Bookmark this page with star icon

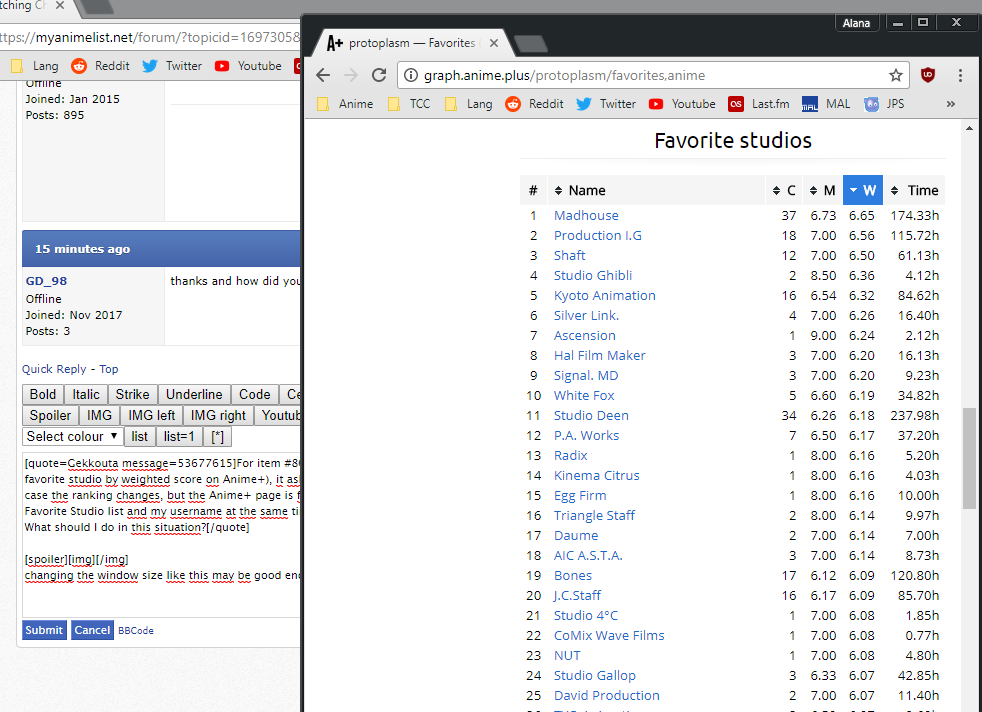point(896,75)
